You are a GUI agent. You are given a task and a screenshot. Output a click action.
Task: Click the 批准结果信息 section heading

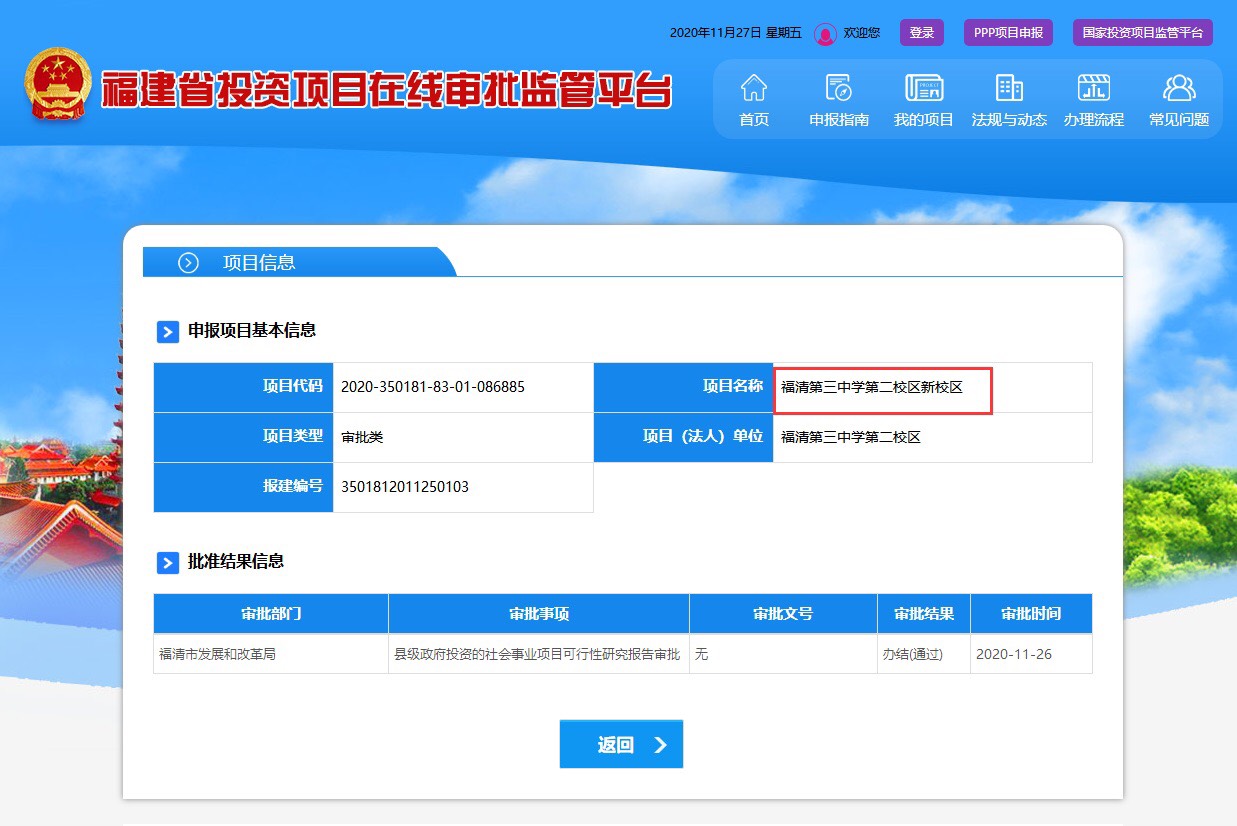(x=236, y=562)
